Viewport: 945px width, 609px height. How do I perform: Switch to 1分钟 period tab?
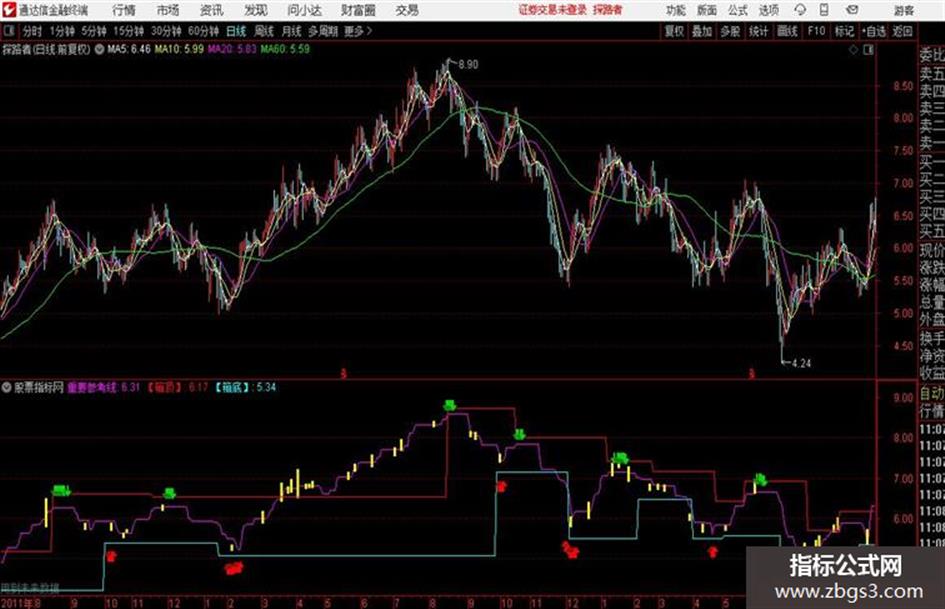click(62, 31)
